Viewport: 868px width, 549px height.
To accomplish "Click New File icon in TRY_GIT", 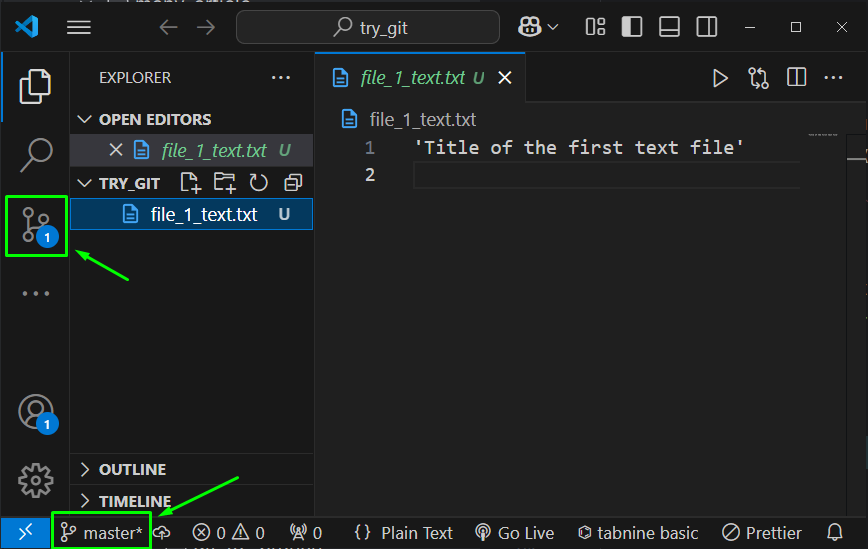I will (190, 182).
